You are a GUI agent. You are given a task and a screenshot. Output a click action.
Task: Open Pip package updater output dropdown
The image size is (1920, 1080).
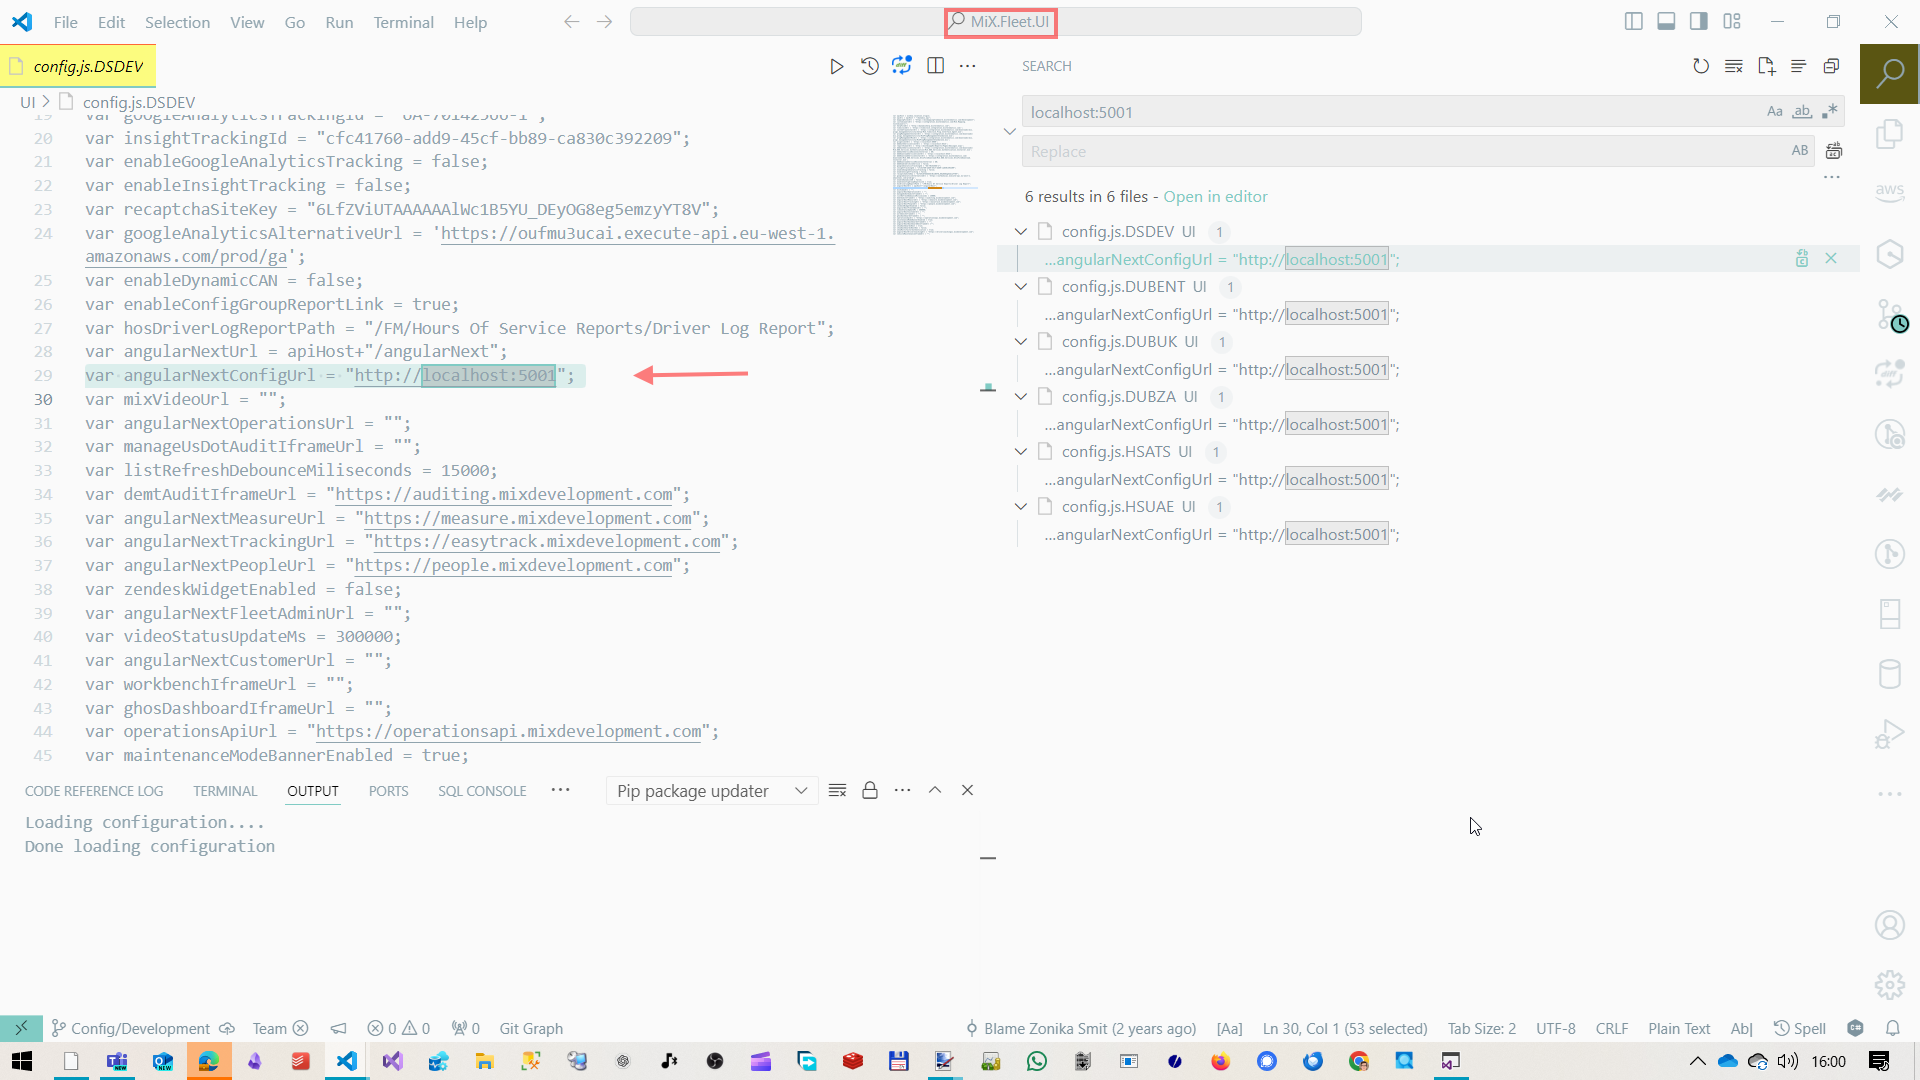pyautogui.click(x=711, y=791)
